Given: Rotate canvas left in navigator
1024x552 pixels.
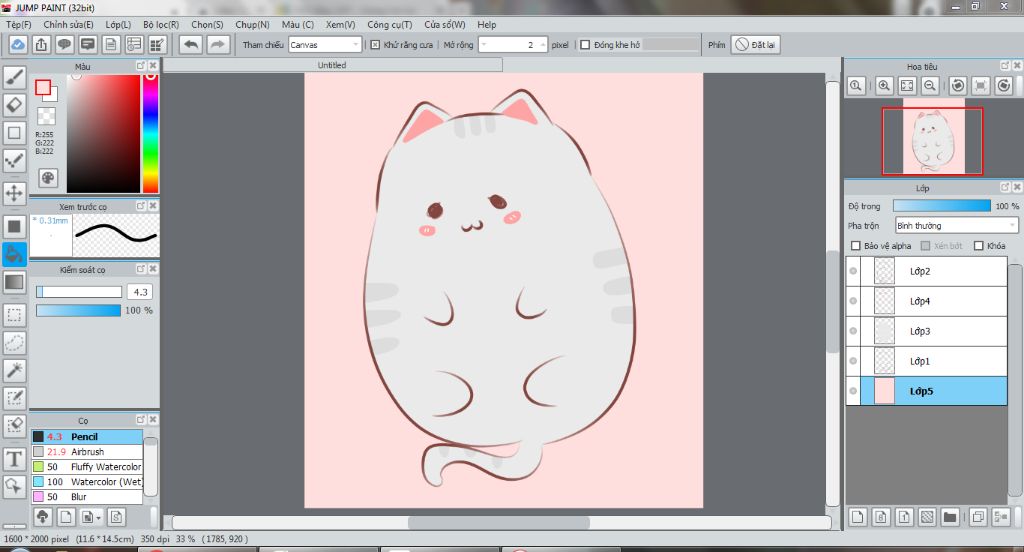Looking at the screenshot, I should pyautogui.click(x=957, y=86).
